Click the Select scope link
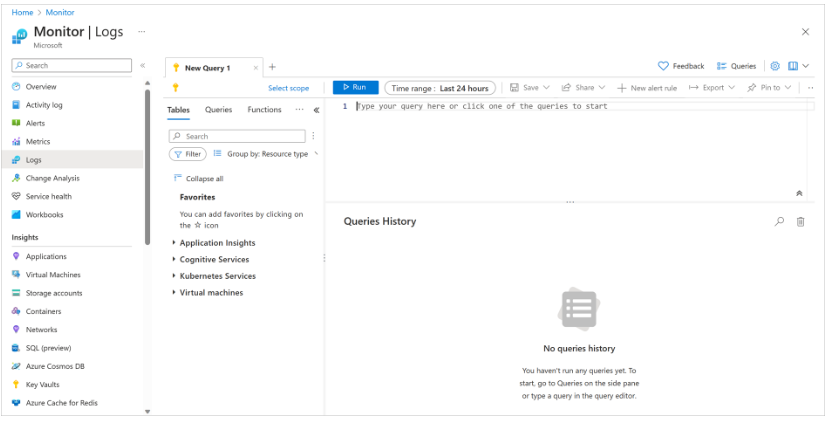Image resolution: width=830 pixels, height=425 pixels. click(288, 88)
